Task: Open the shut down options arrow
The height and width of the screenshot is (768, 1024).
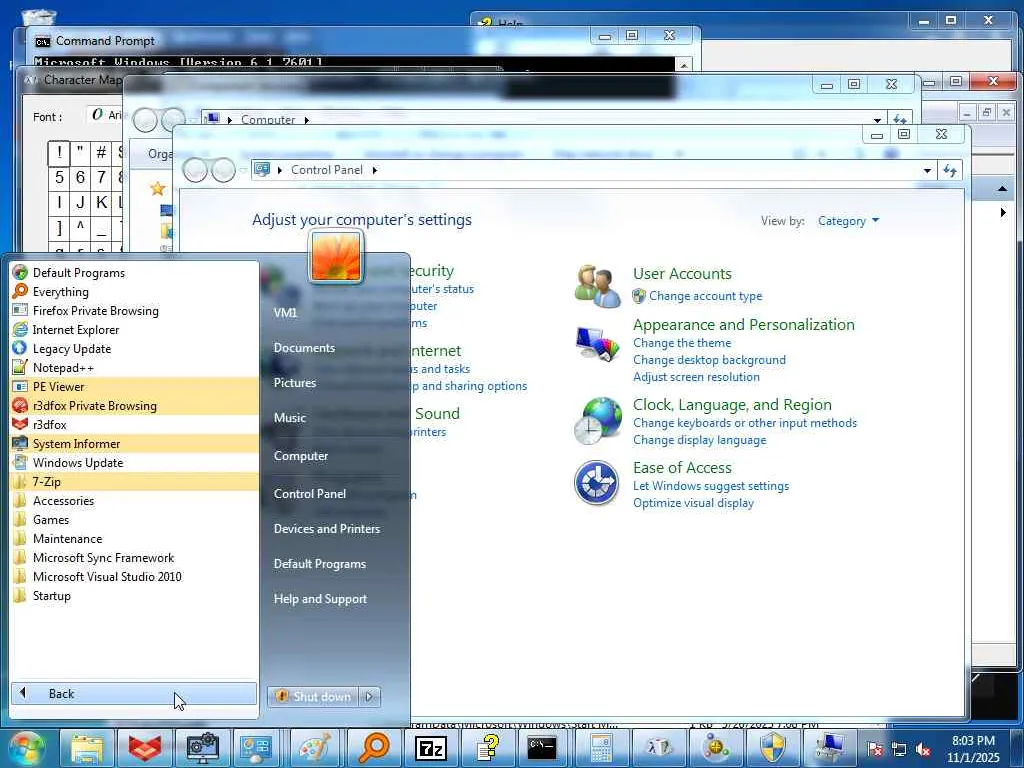Action: 369,697
